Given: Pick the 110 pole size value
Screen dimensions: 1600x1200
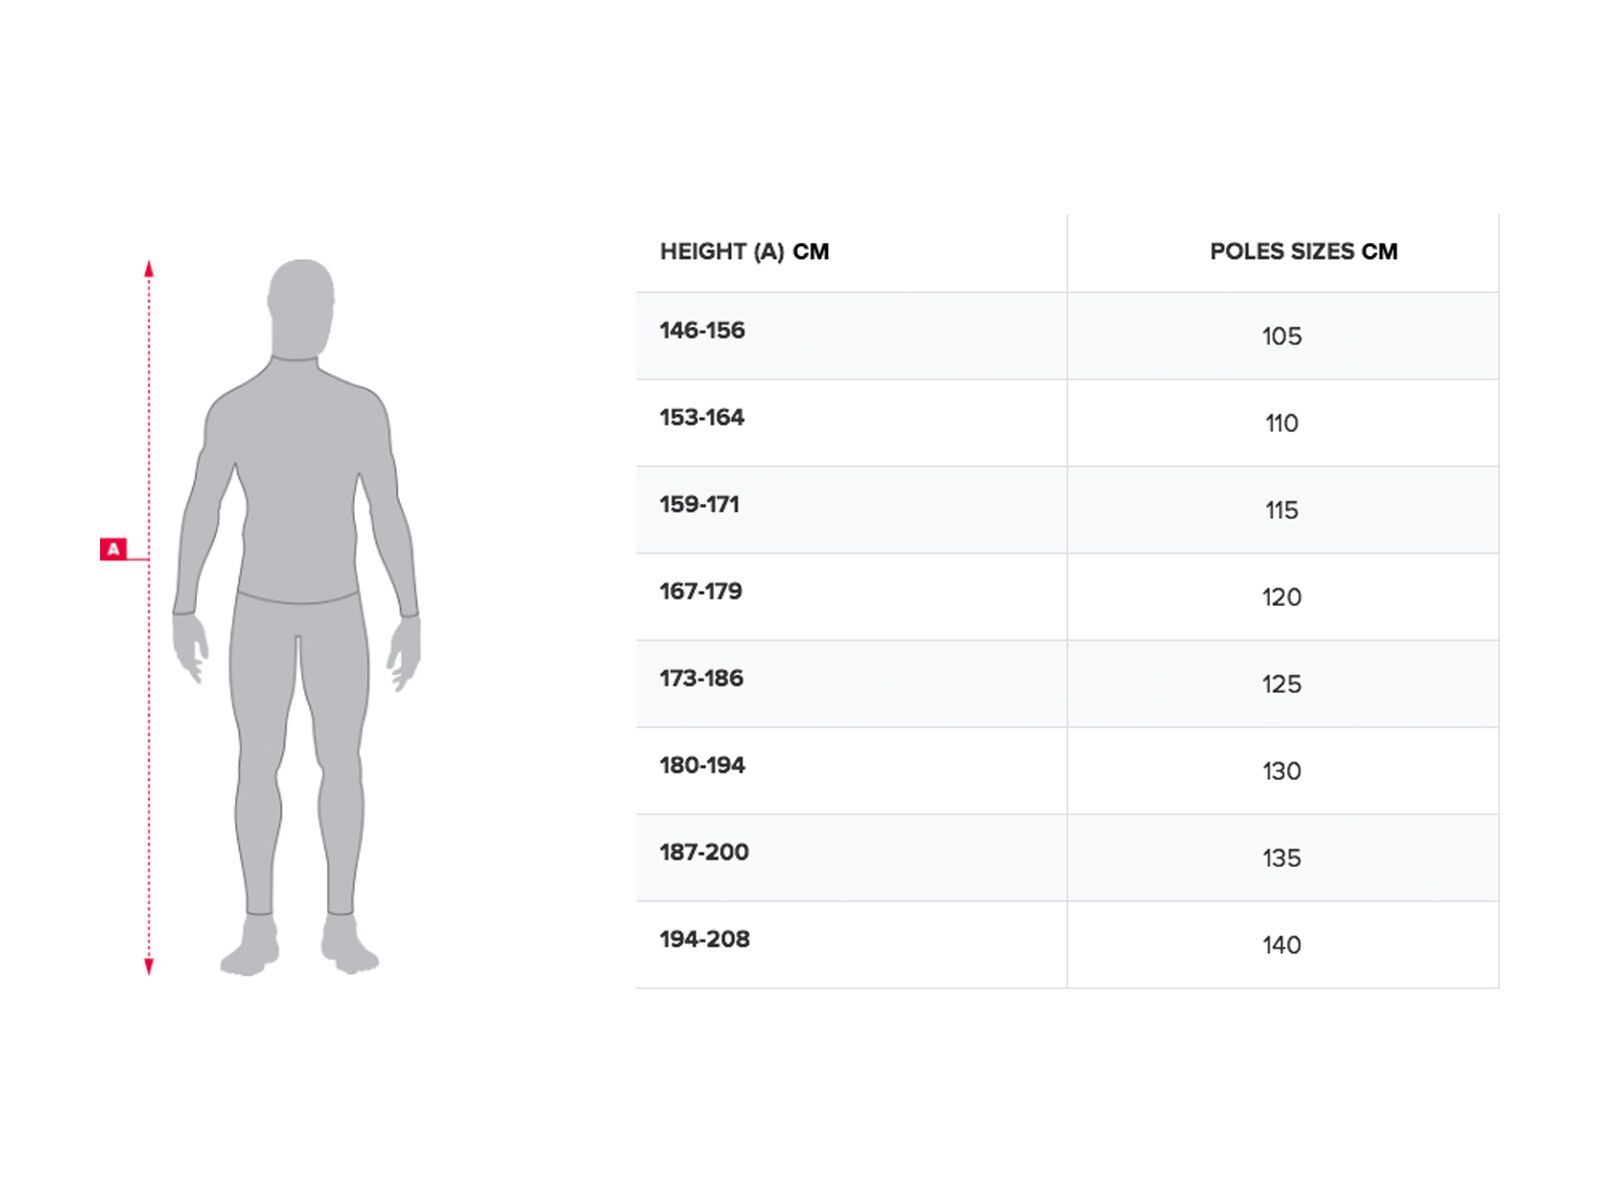Looking at the screenshot, I should tap(1281, 424).
